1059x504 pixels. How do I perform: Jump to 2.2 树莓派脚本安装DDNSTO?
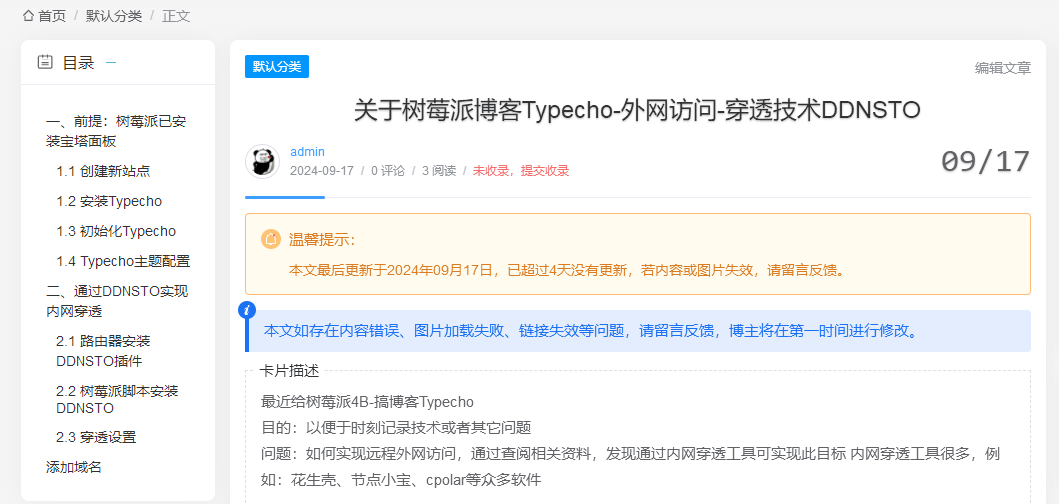click(117, 399)
